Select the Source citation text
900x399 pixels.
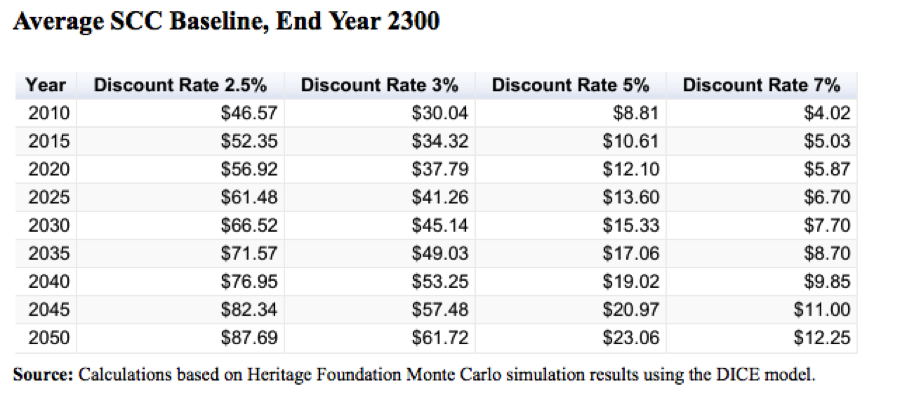(414, 375)
